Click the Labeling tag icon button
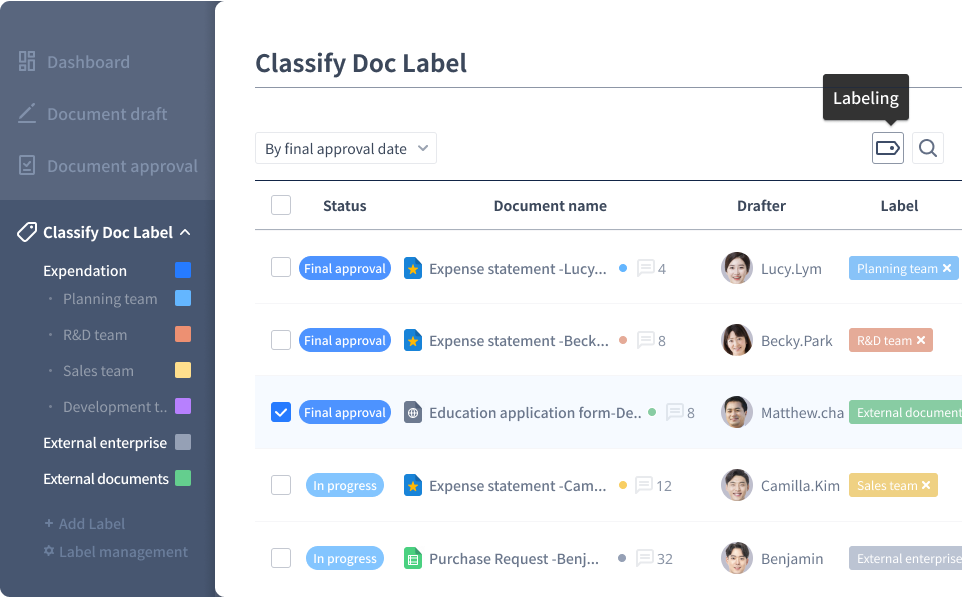 point(887,148)
